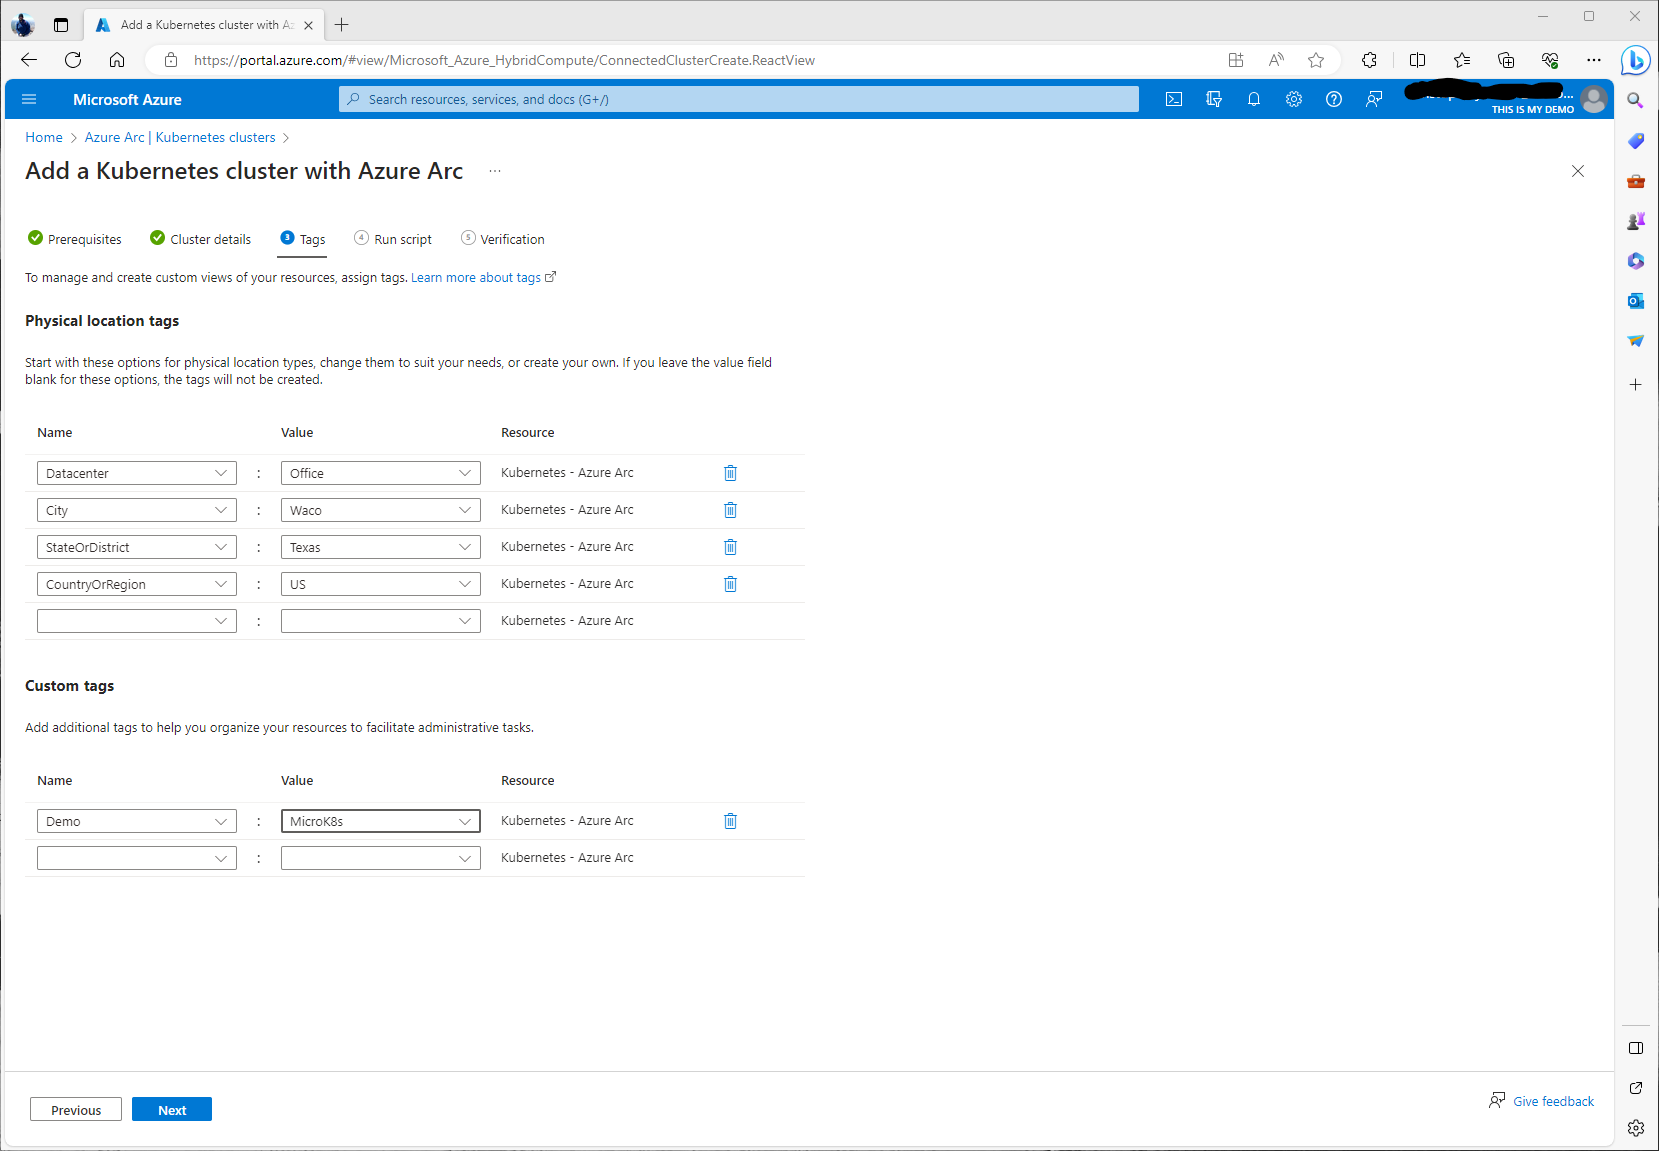
Task: Open the notifications bell
Action: click(x=1254, y=99)
